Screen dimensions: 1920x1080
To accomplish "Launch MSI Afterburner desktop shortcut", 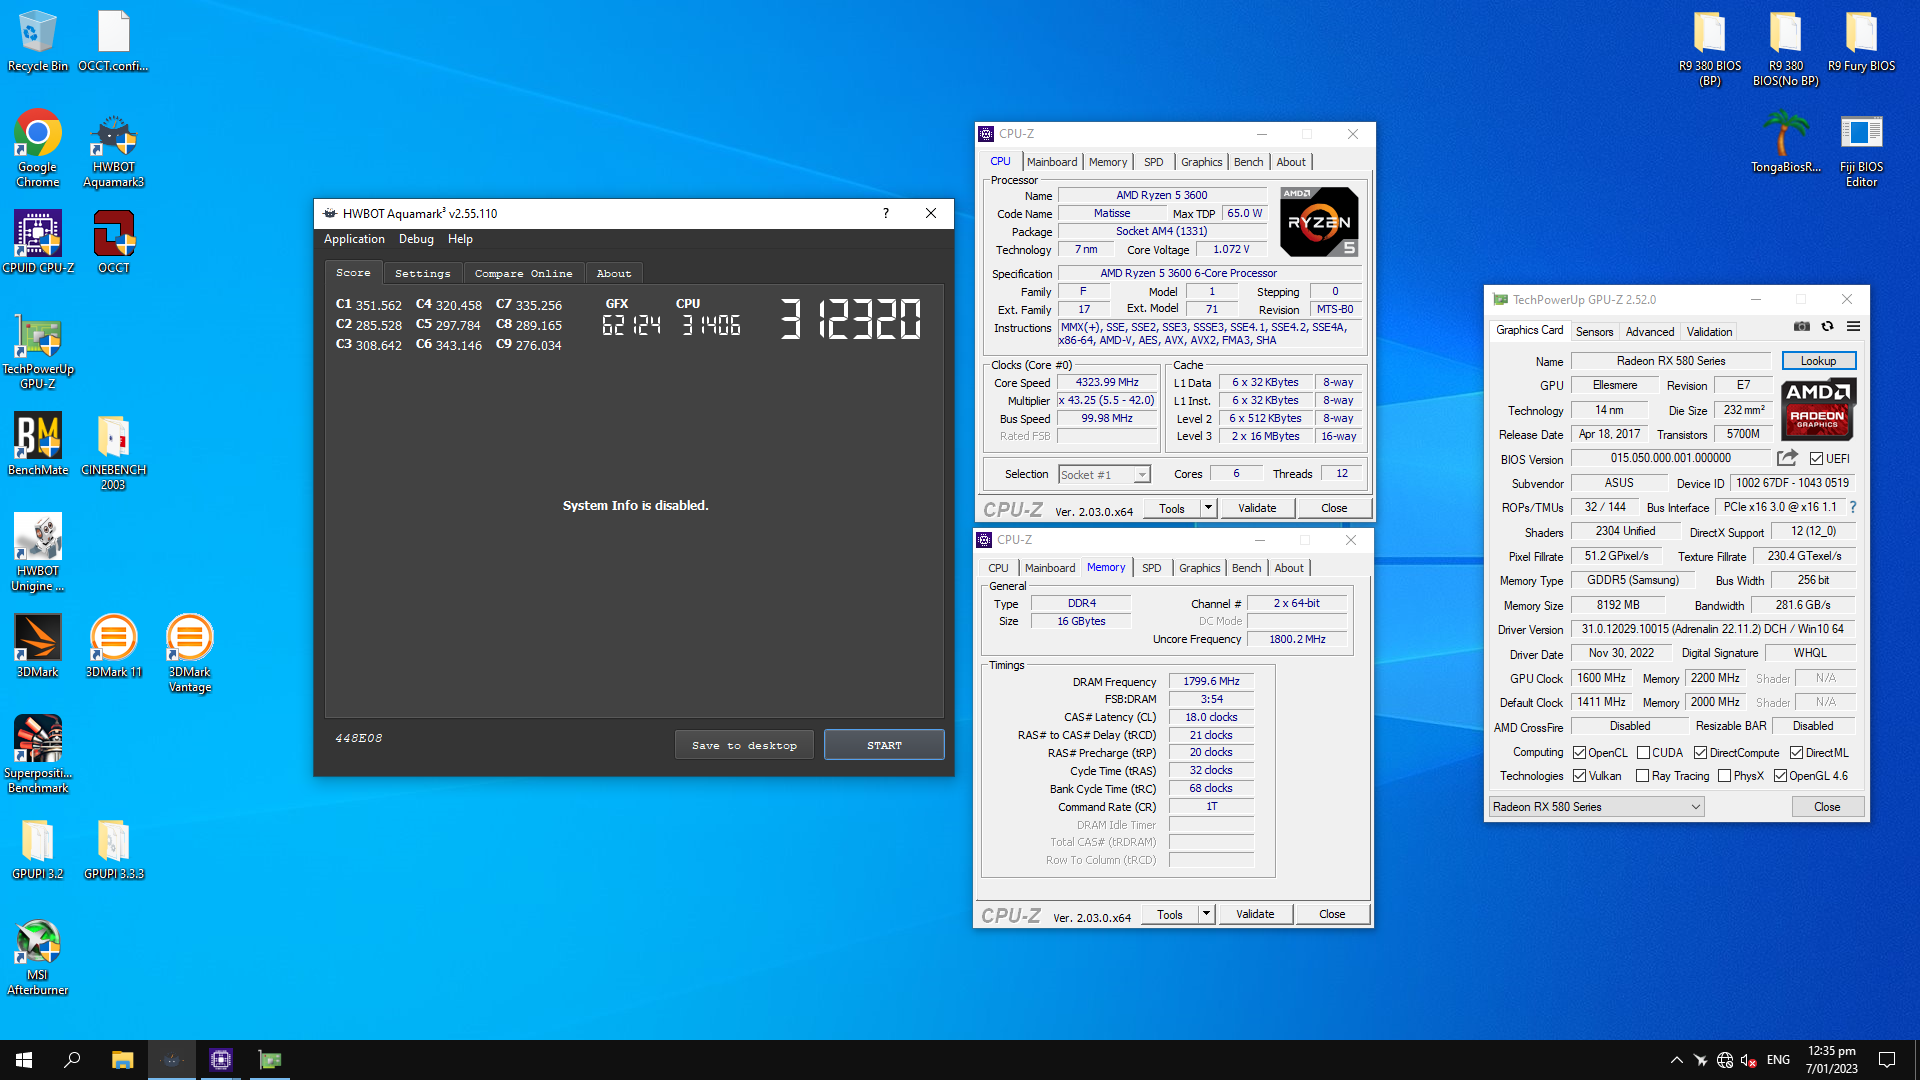I will tap(38, 957).
